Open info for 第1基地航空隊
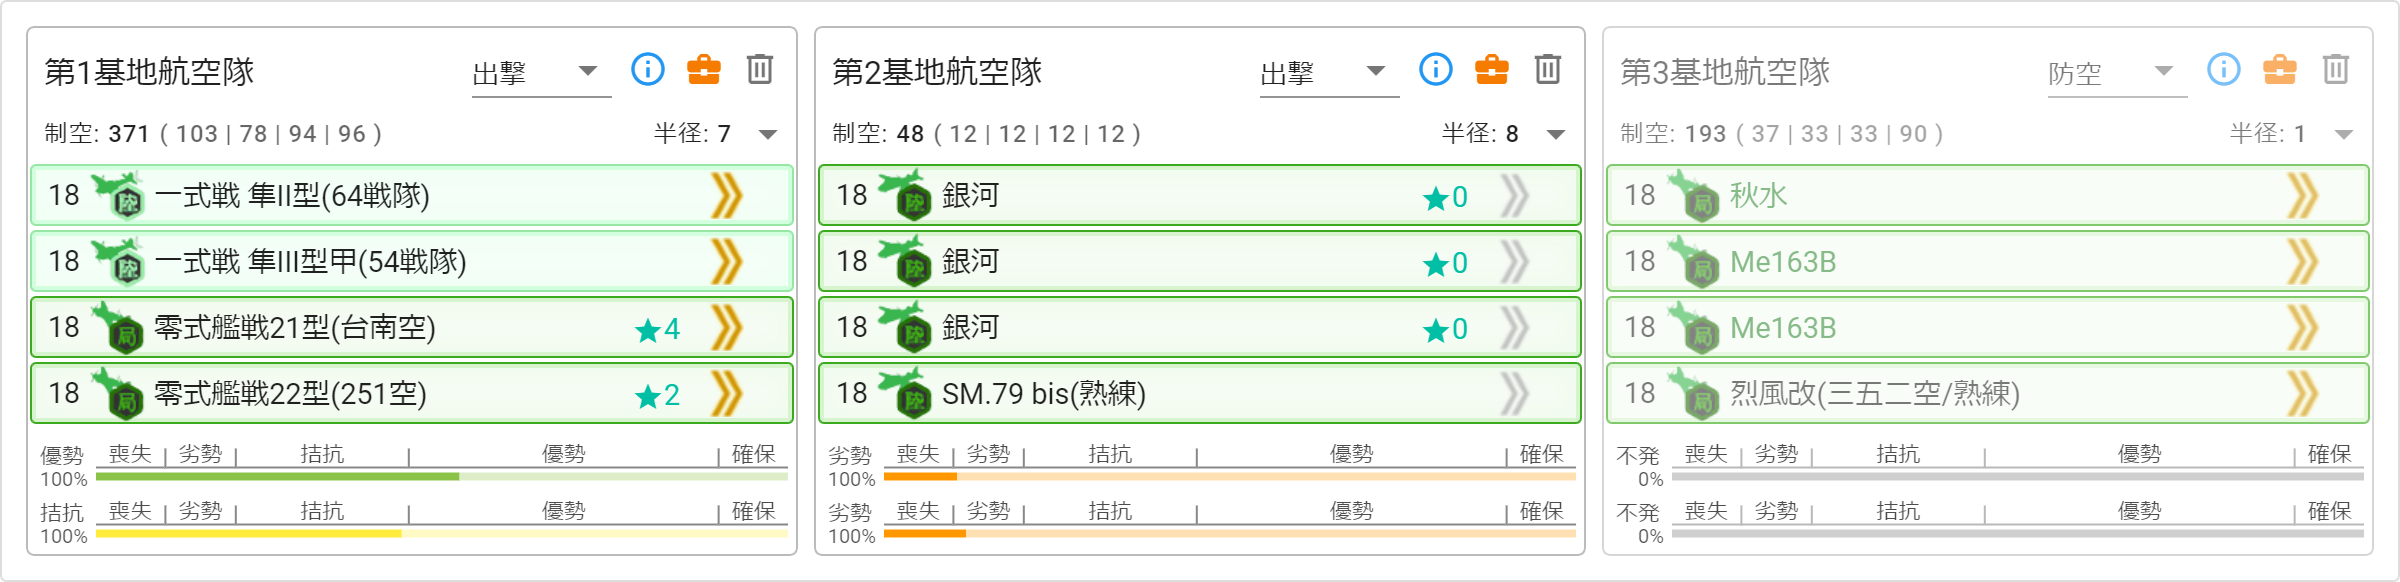Image resolution: width=2400 pixels, height=582 pixels. pyautogui.click(x=648, y=70)
